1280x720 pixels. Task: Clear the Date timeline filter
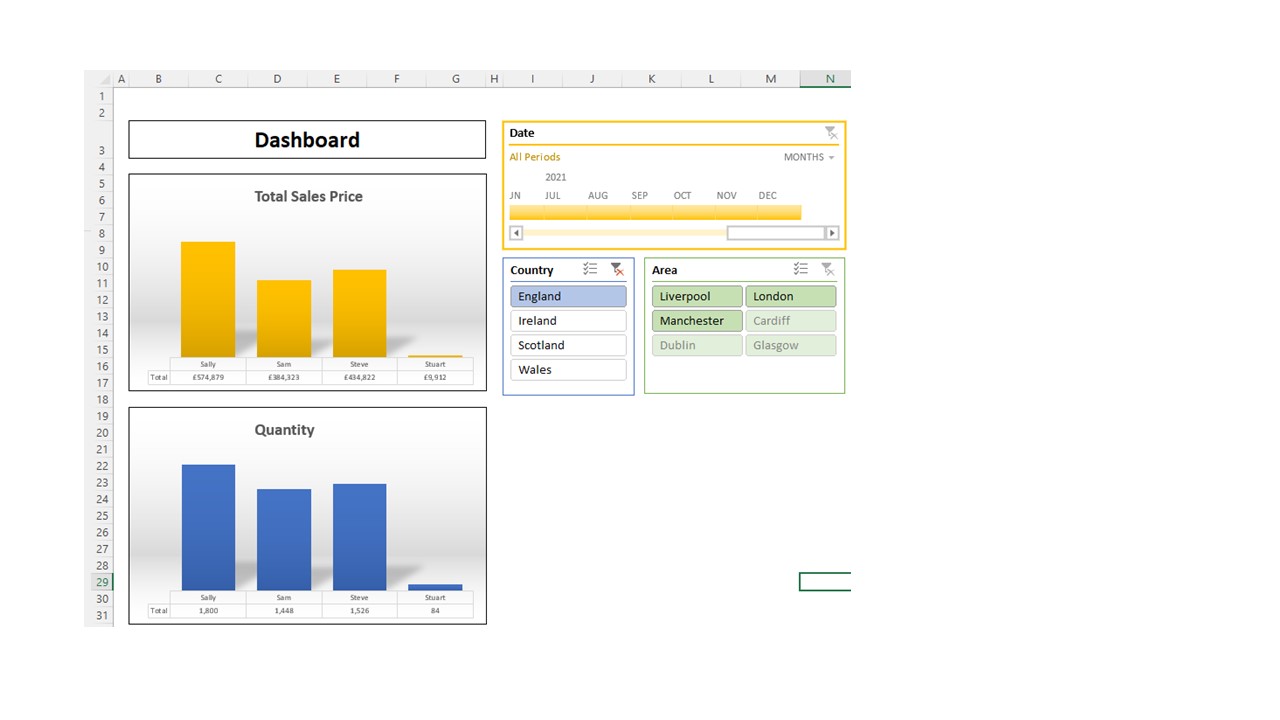point(831,132)
